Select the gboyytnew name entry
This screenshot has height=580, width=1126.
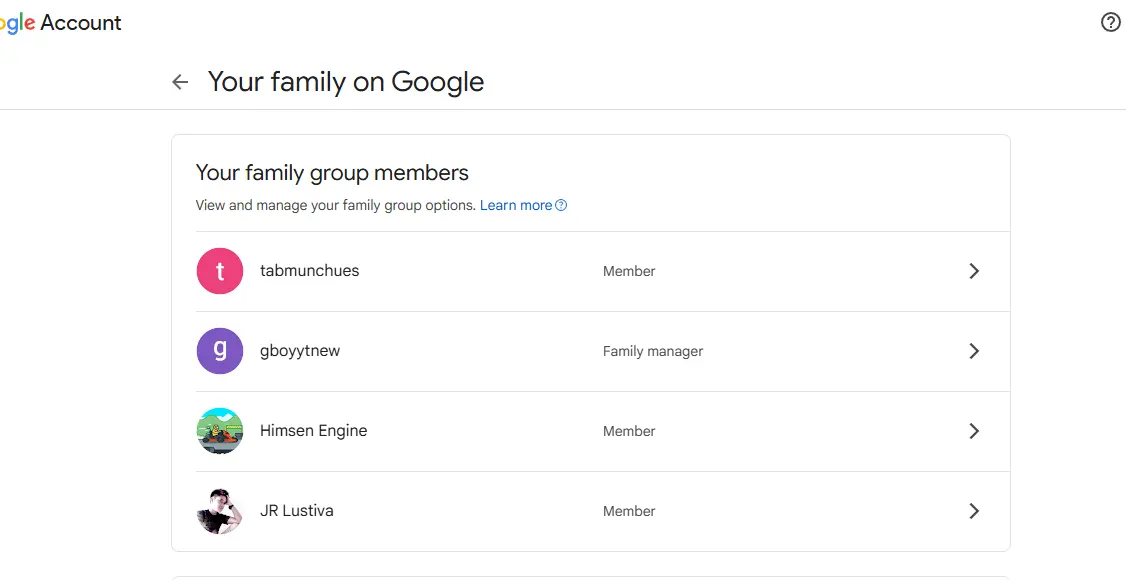pos(300,351)
